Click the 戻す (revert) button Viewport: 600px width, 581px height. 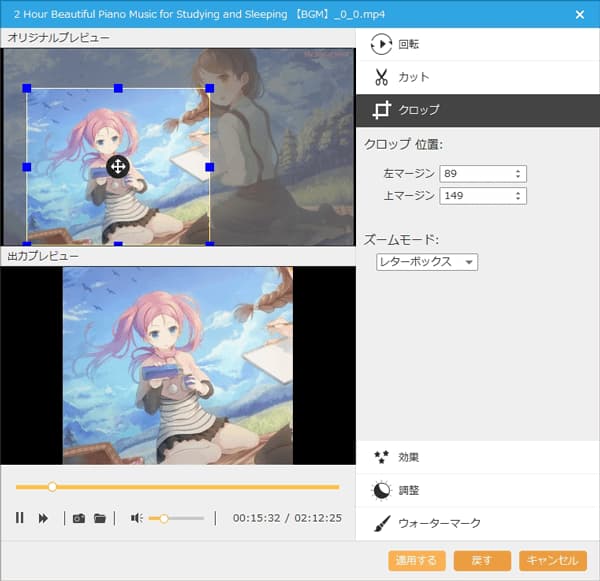tap(482, 561)
